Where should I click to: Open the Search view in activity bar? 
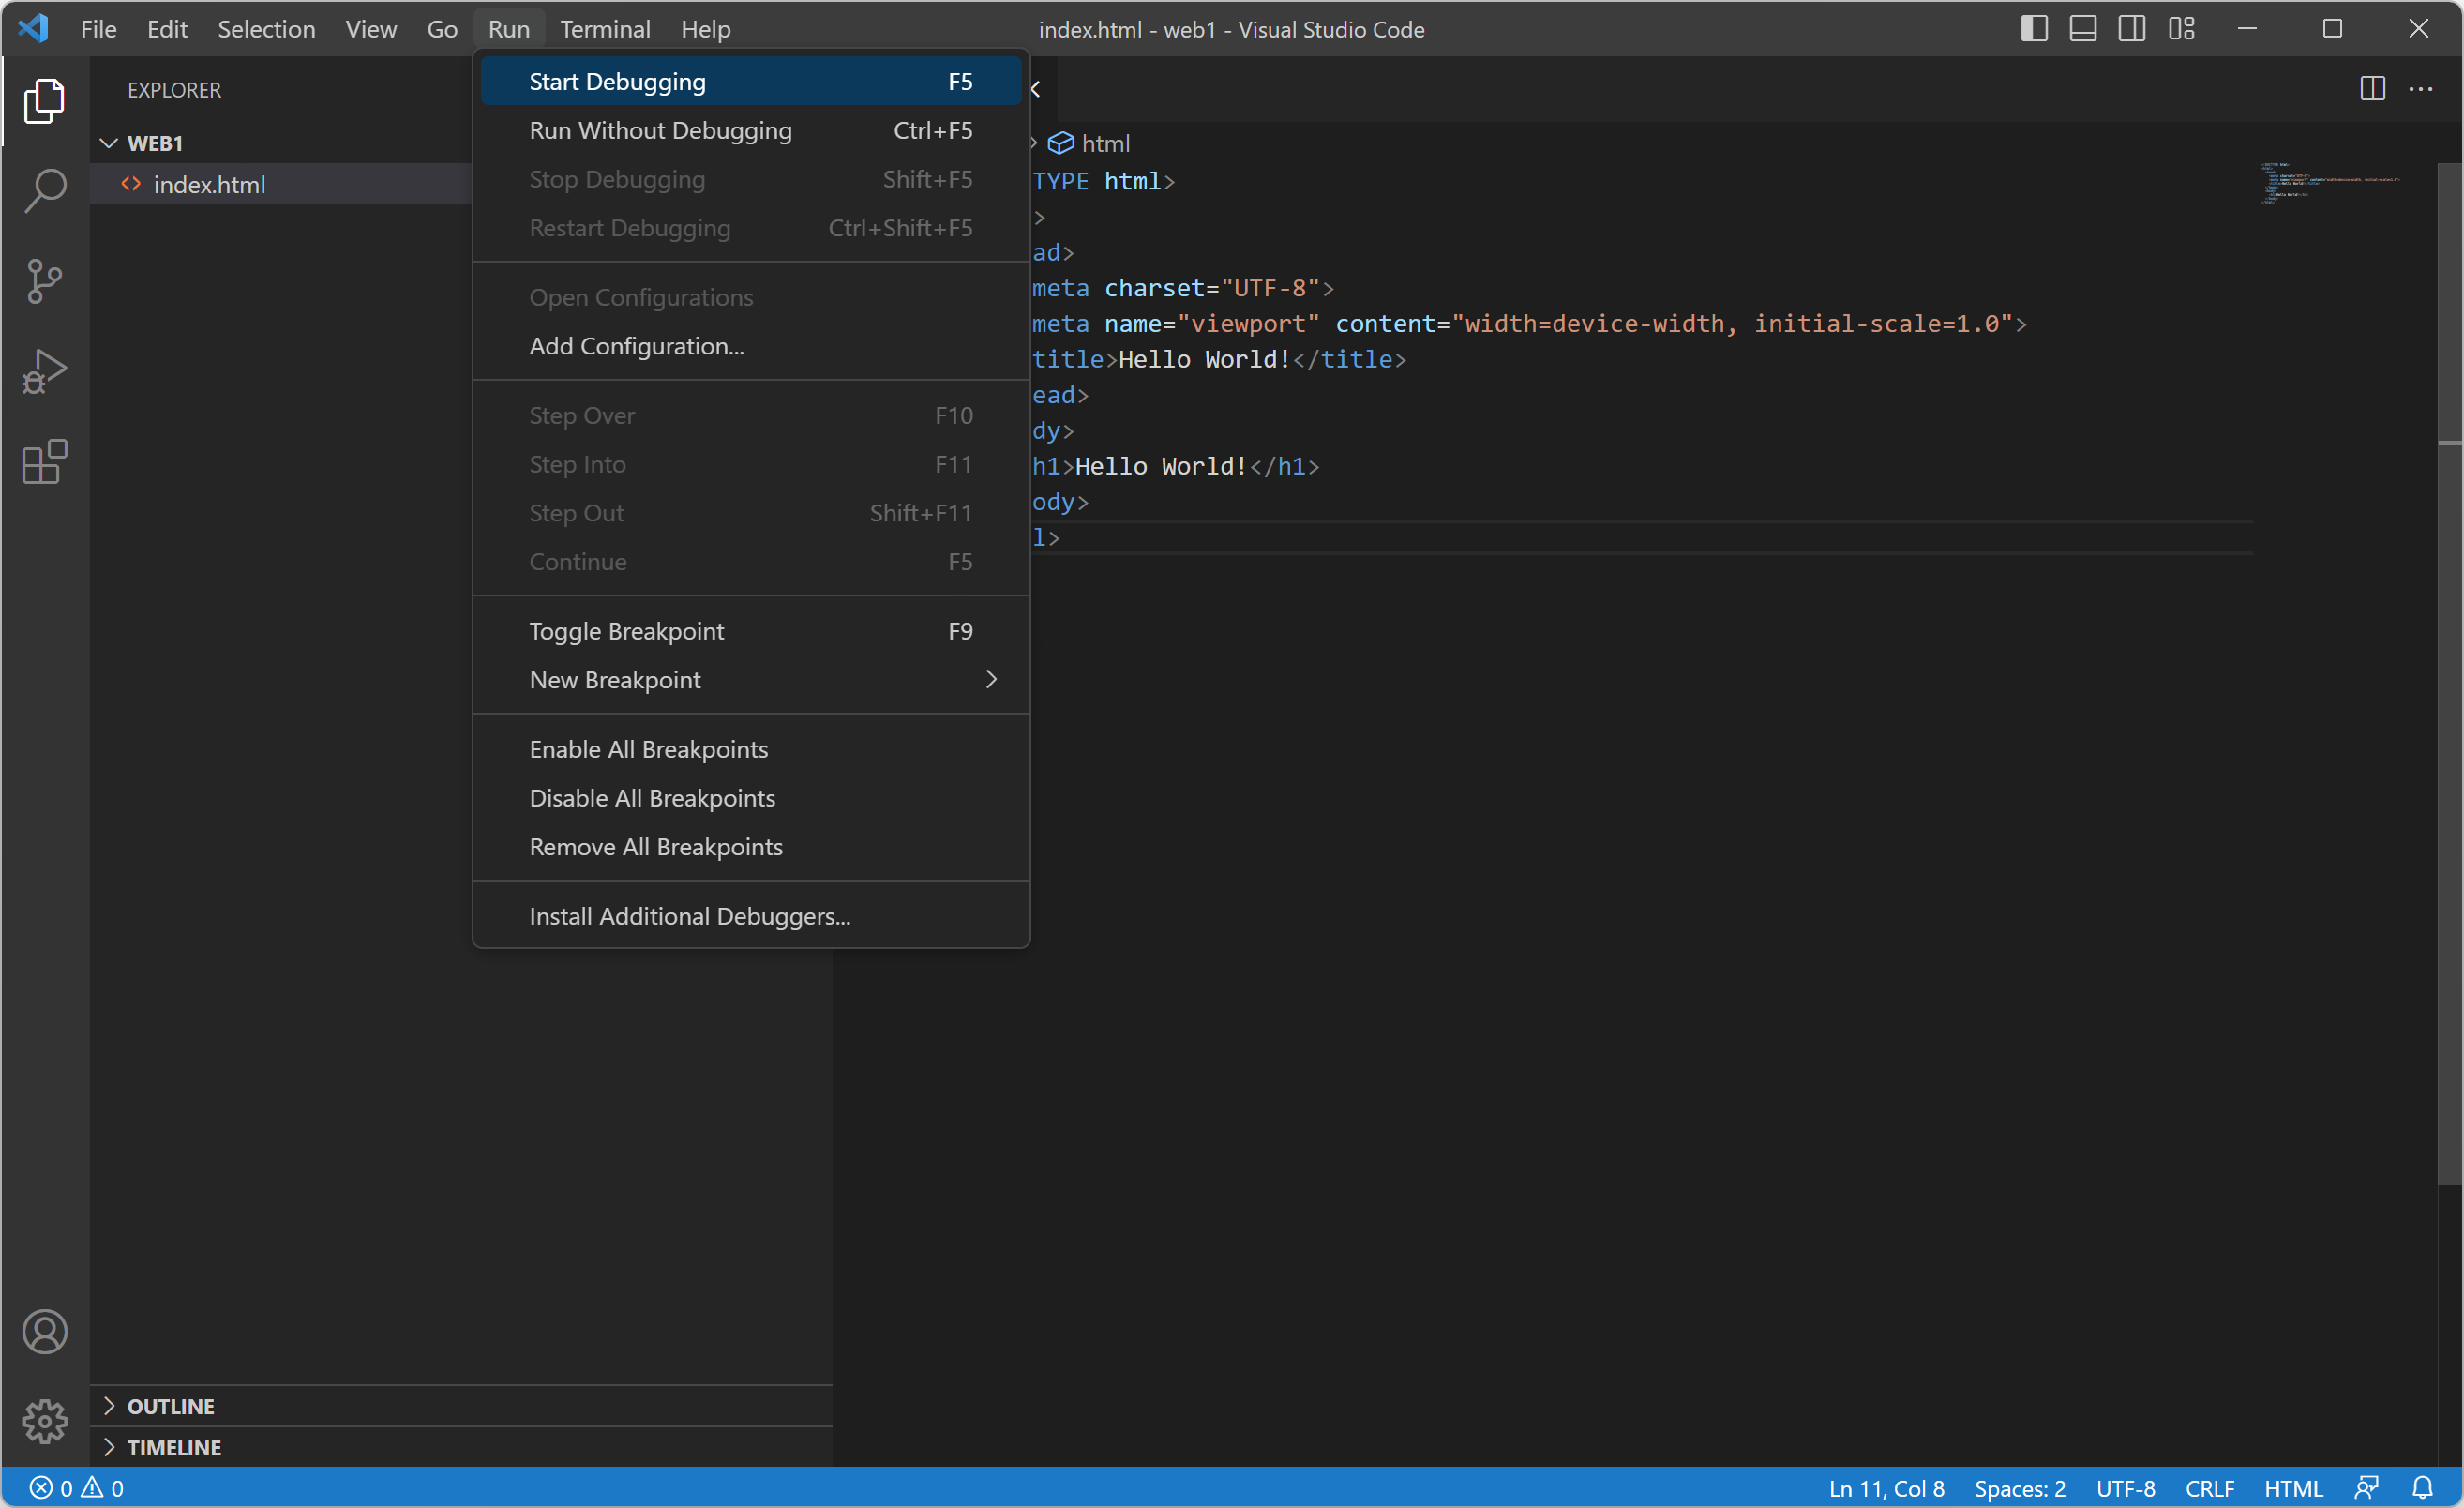click(x=45, y=190)
